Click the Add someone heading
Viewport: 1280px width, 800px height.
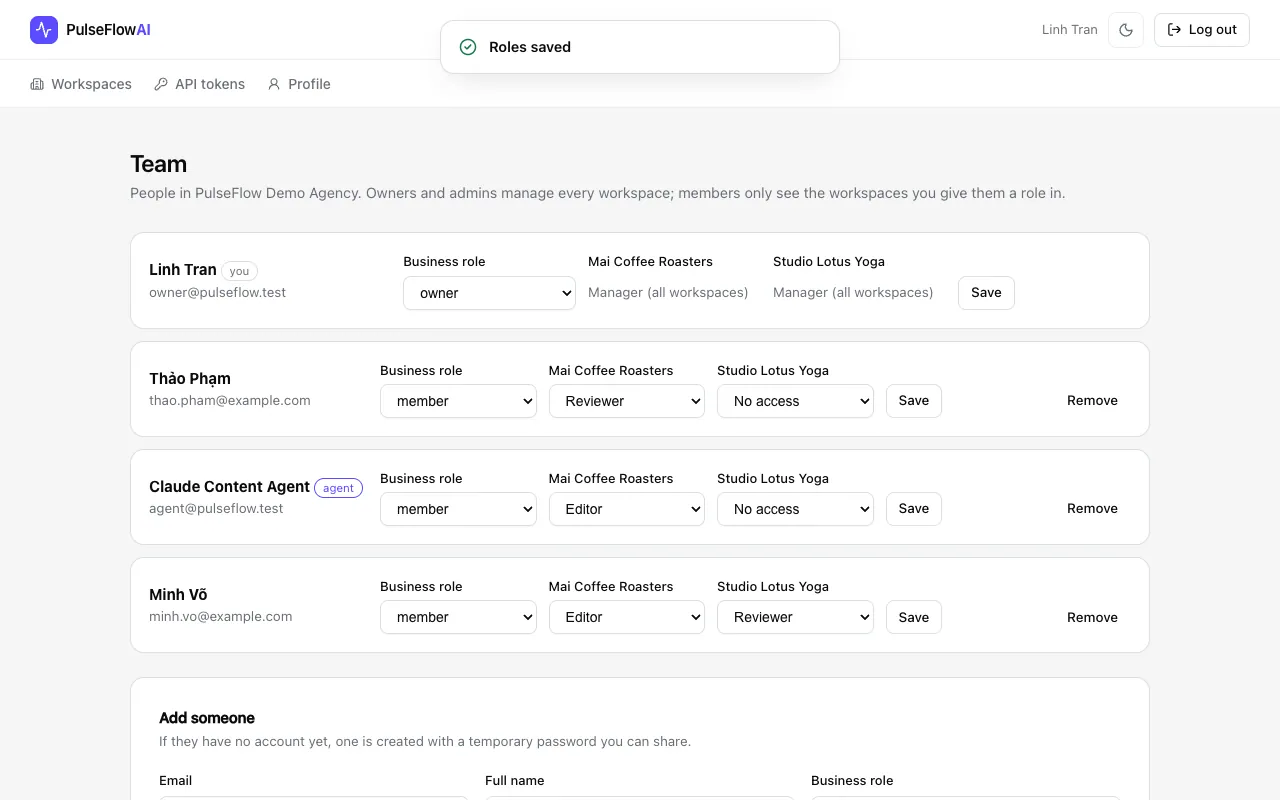[207, 718]
